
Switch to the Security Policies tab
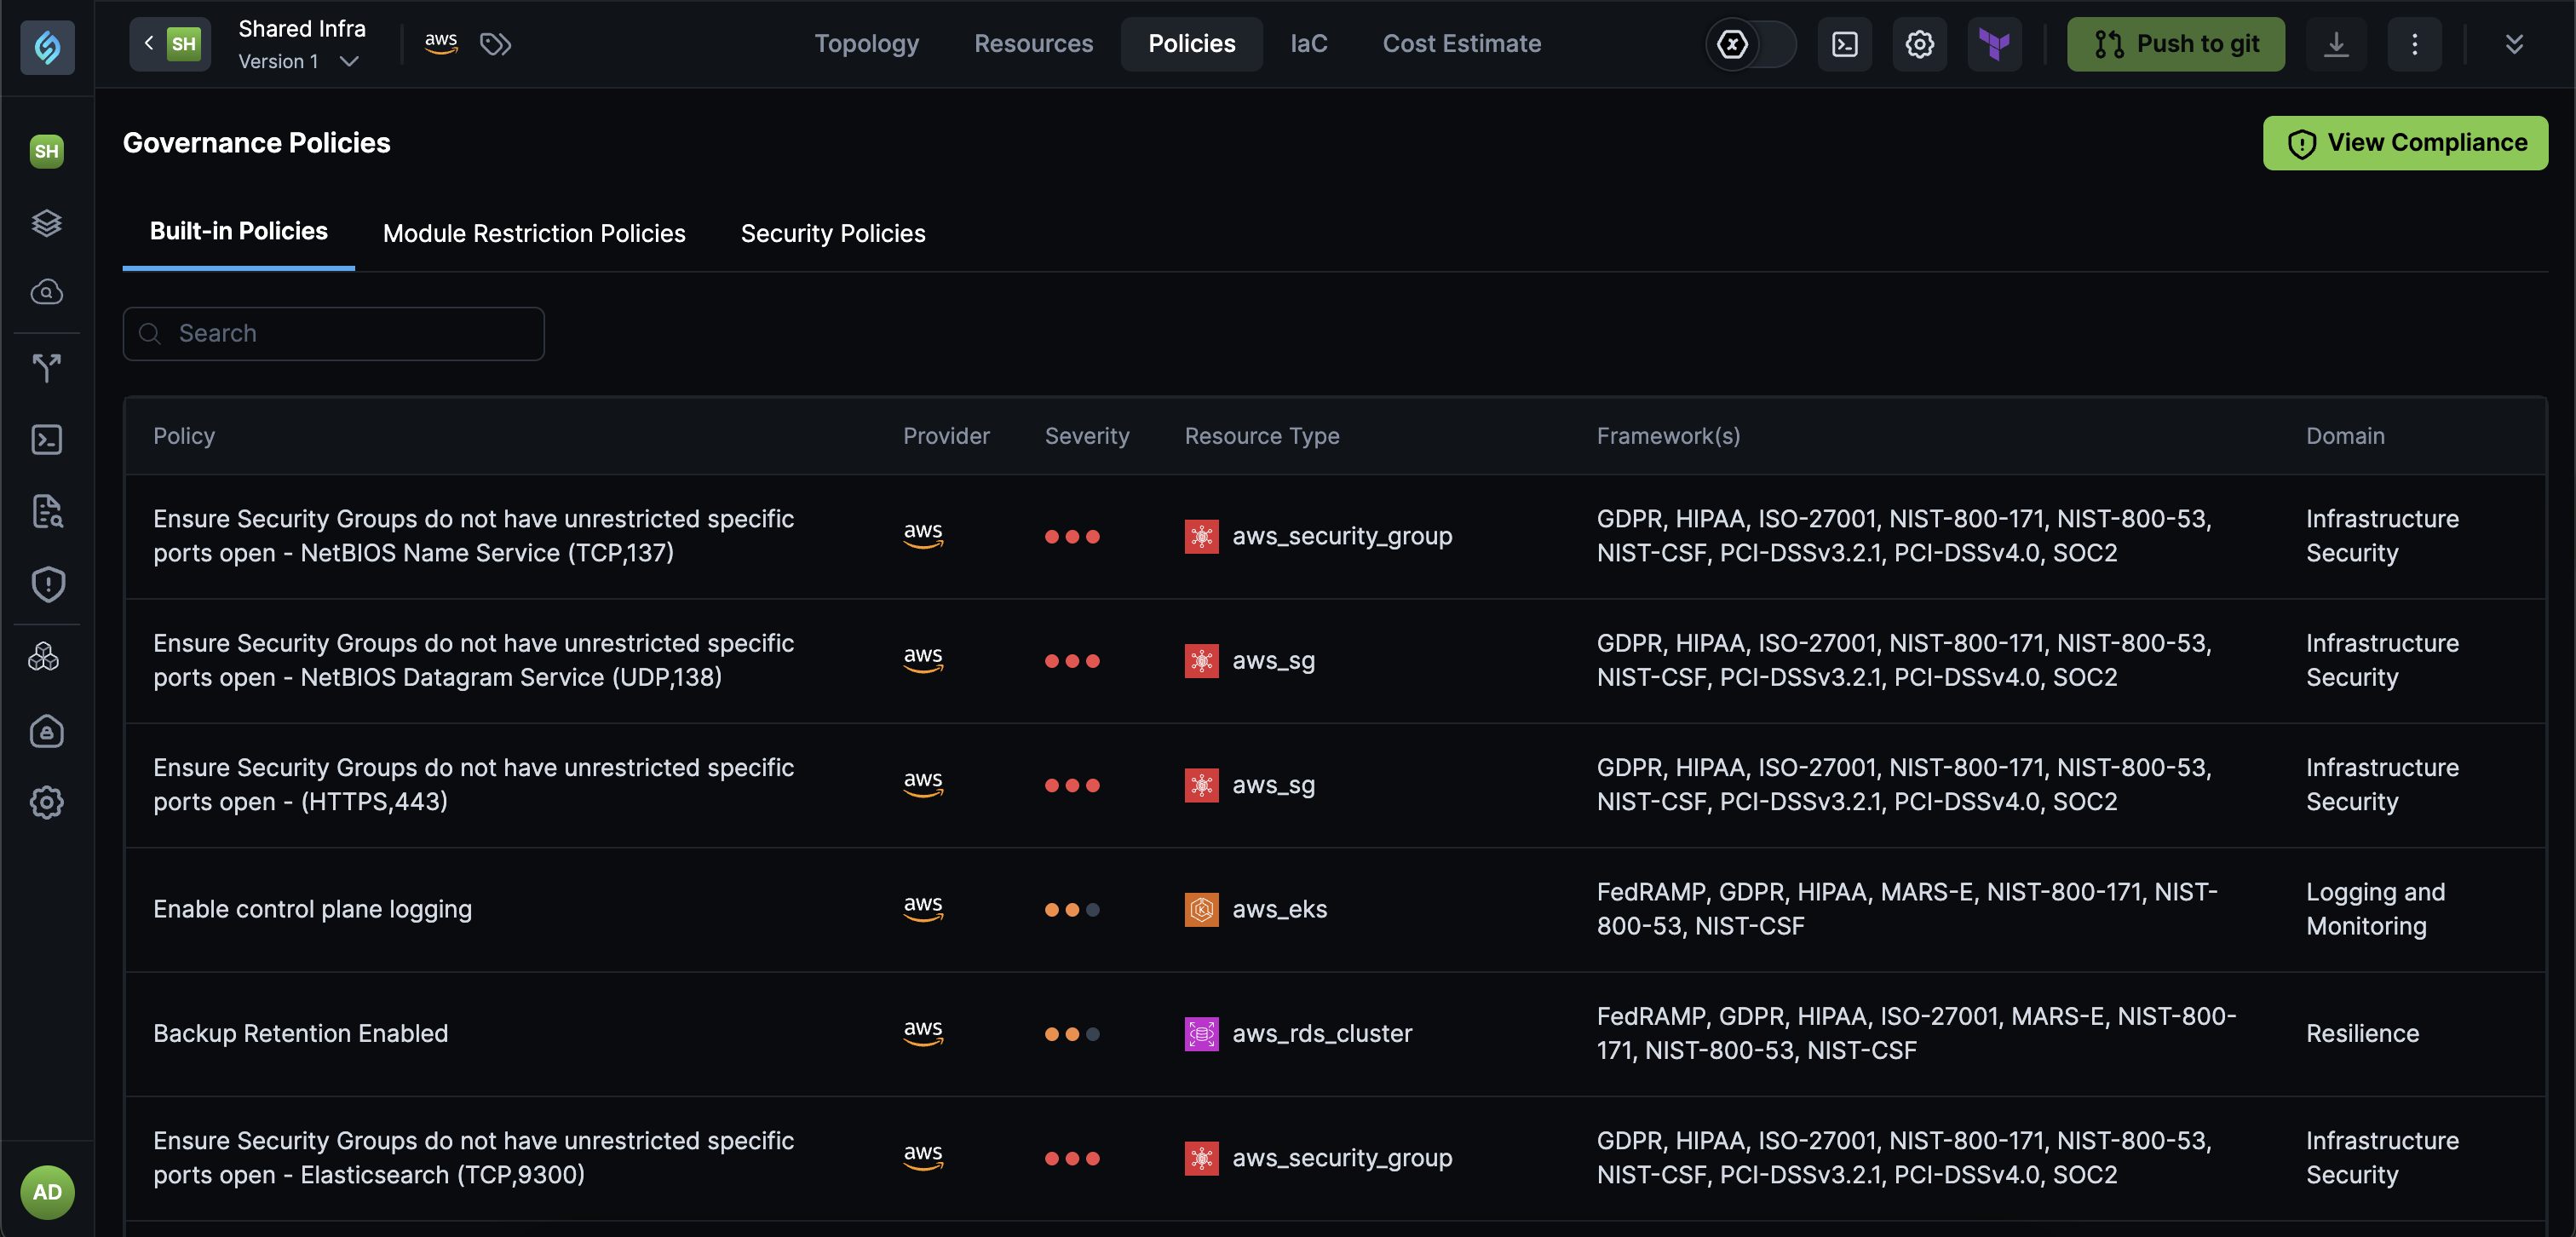(x=832, y=233)
